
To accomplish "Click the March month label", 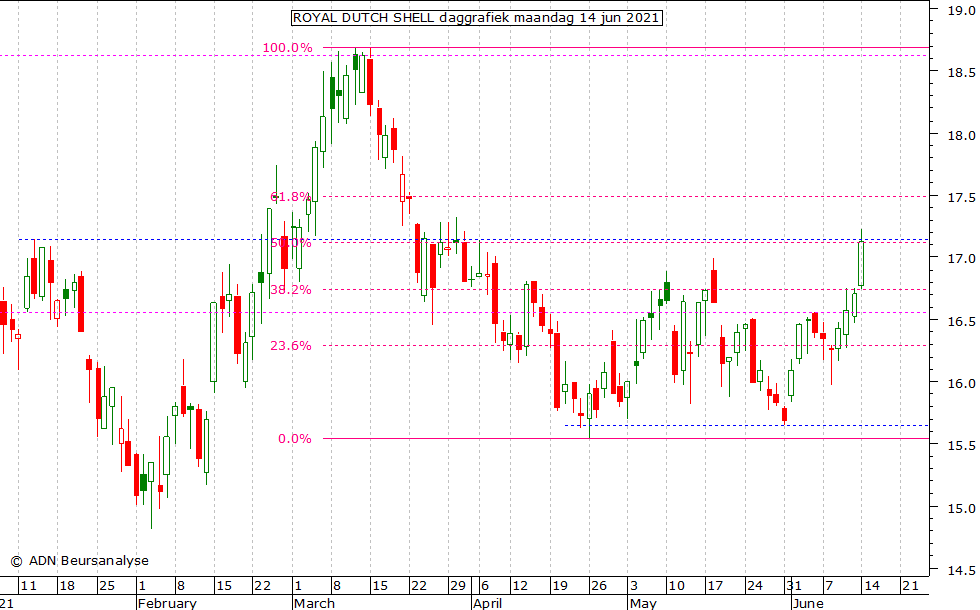I will tap(314, 603).
